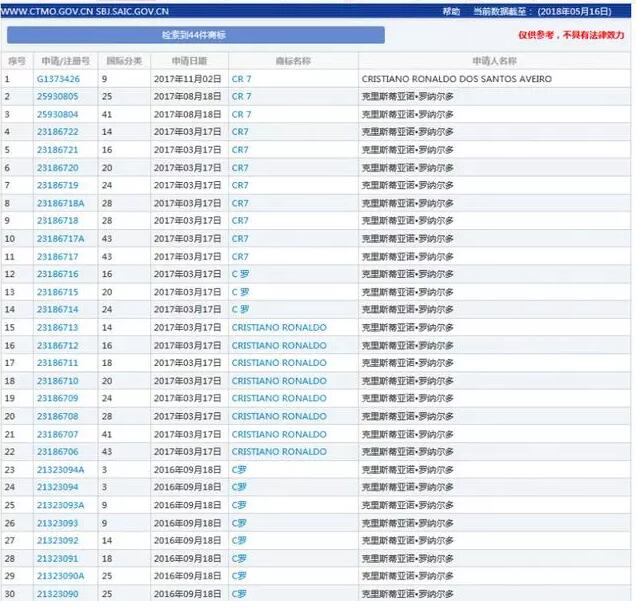
Task: Open registration number 23186710
Action: click(x=57, y=381)
